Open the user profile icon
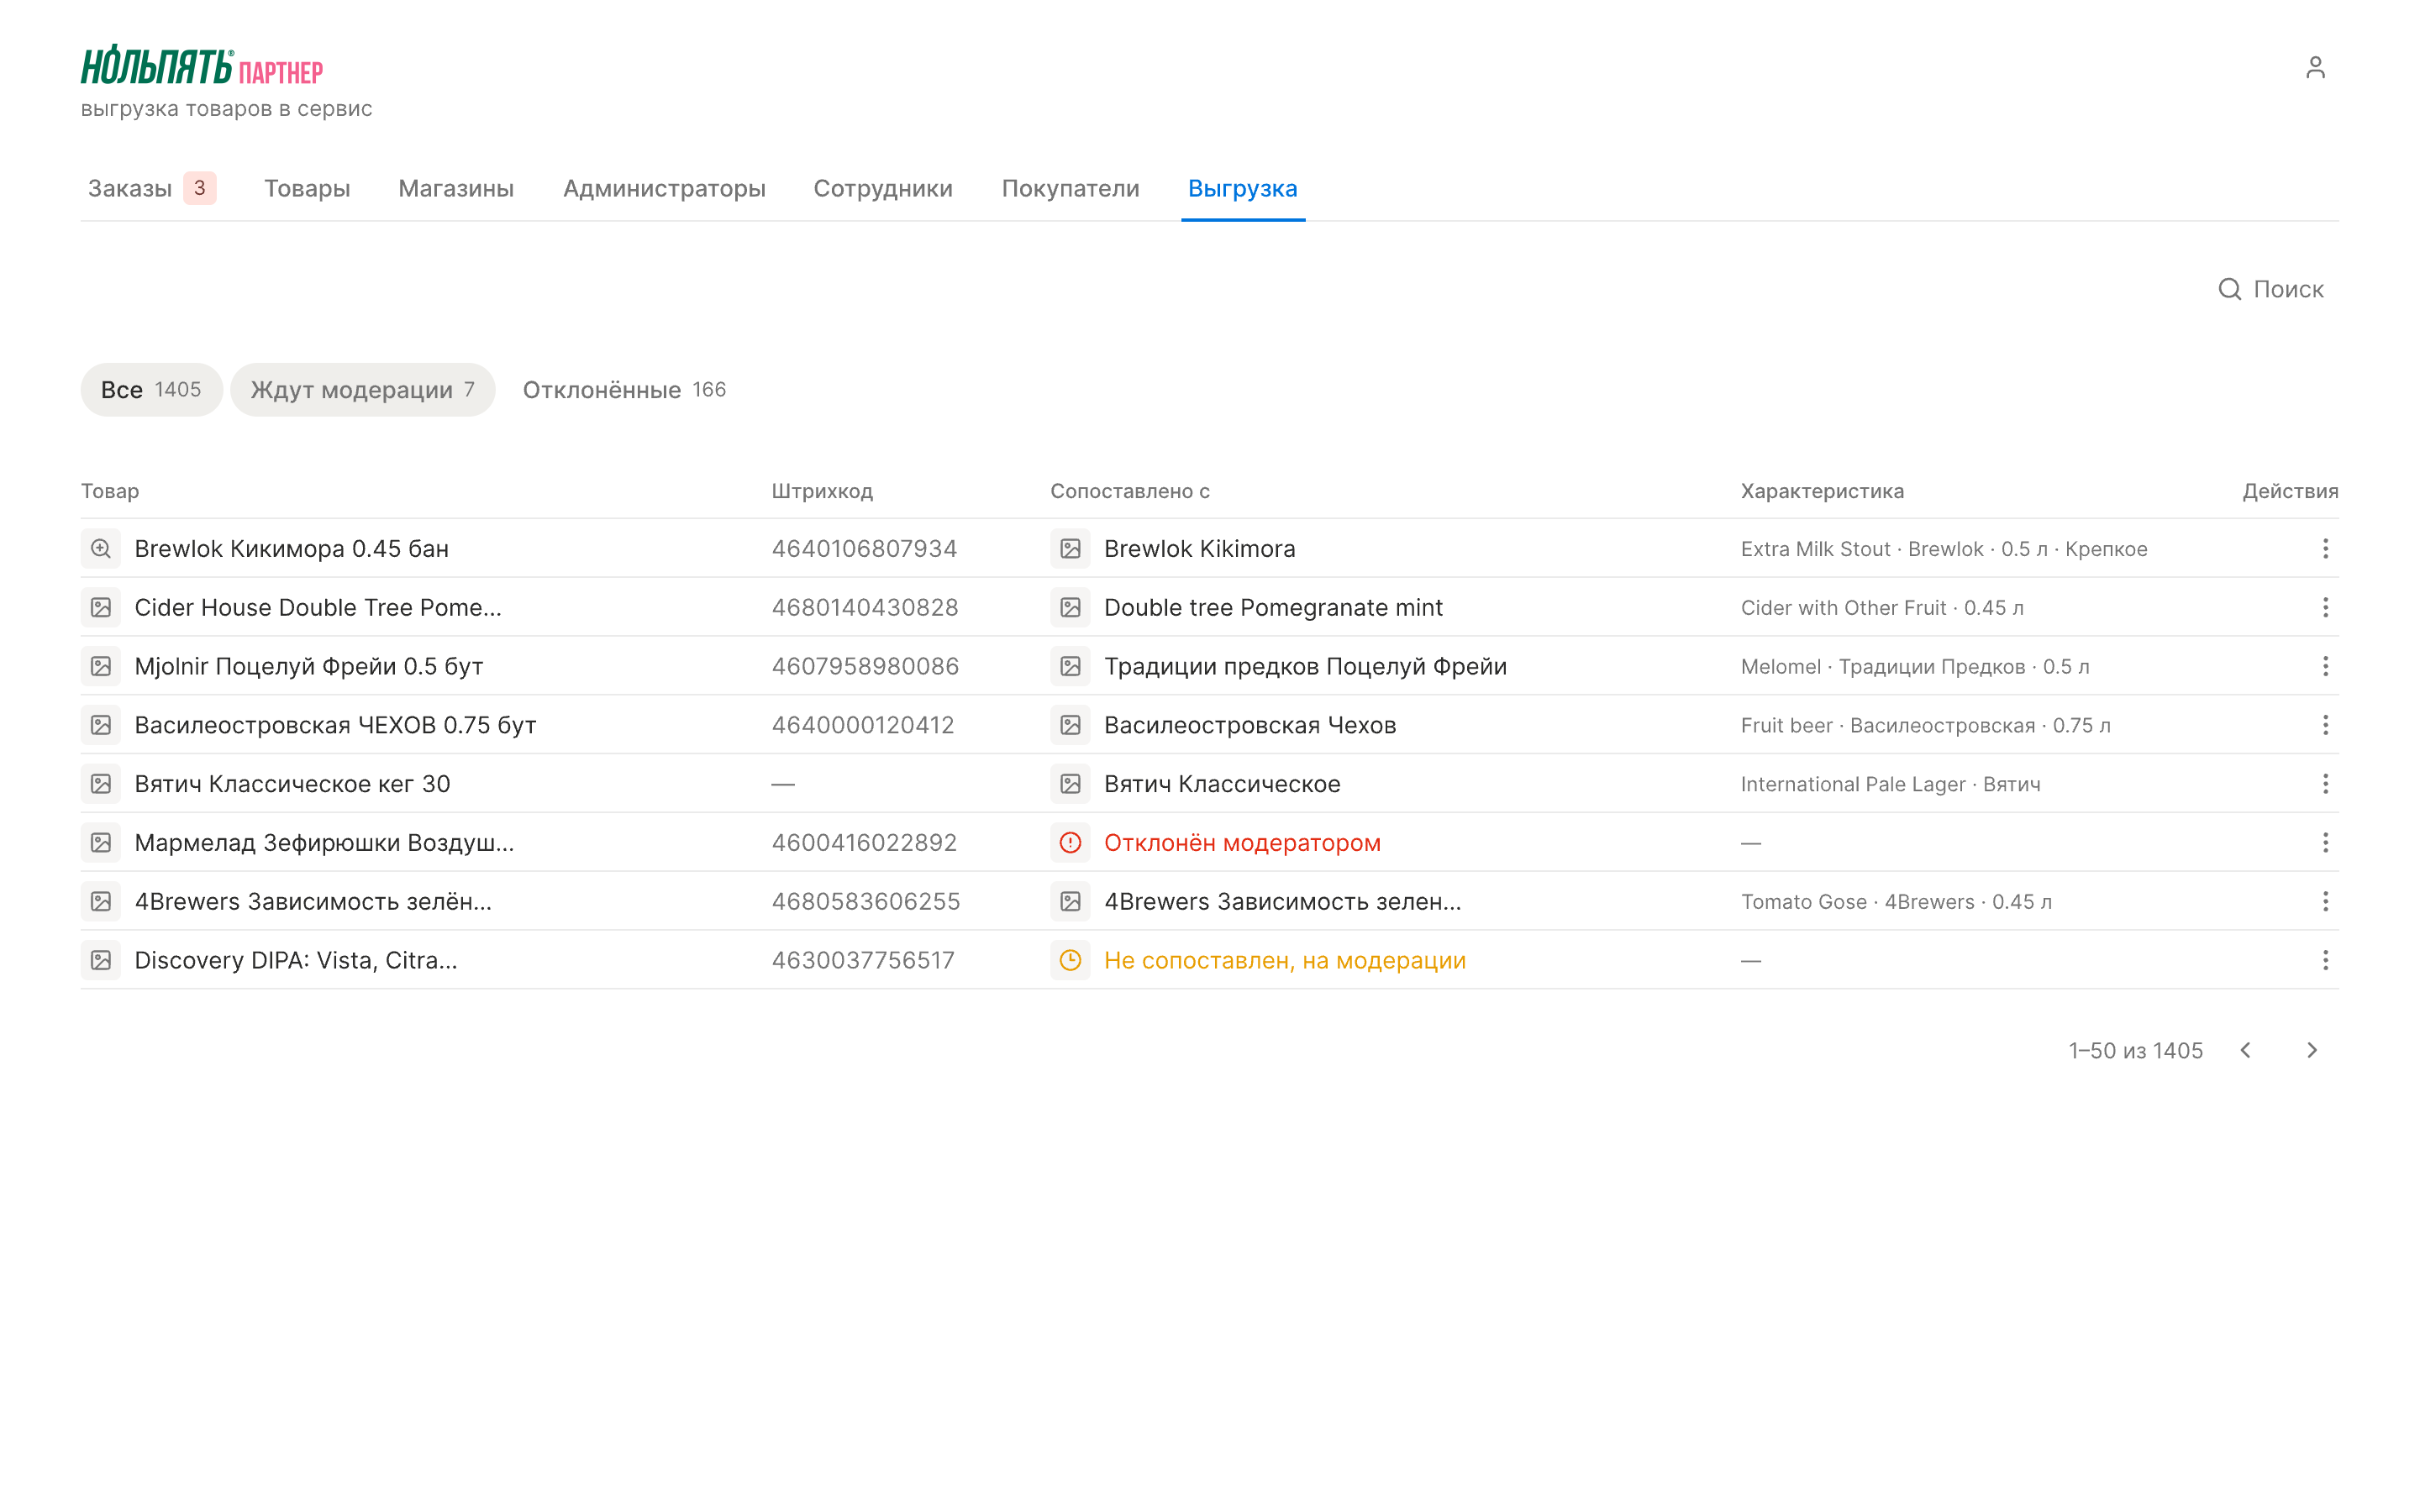This screenshot has height=1512, width=2420. tap(2315, 67)
